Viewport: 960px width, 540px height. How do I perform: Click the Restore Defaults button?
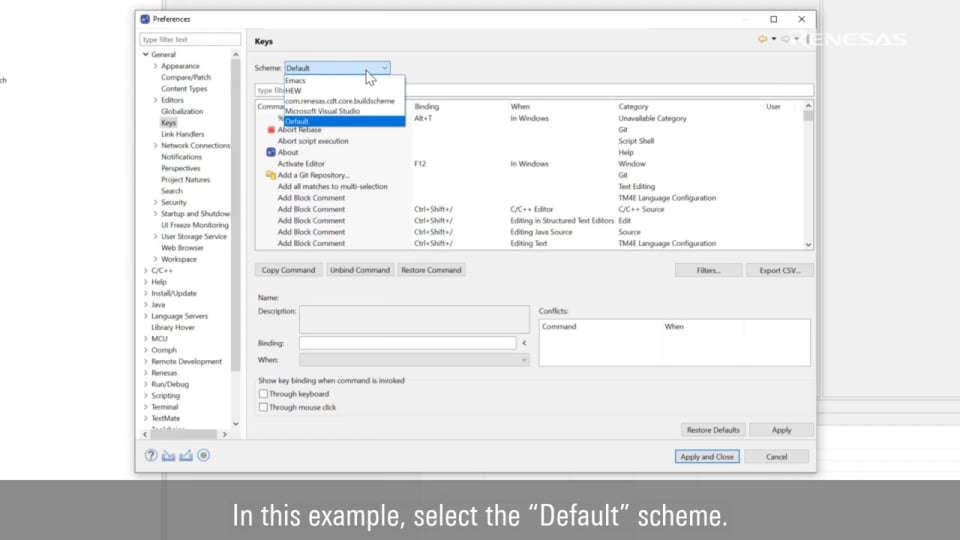[x=712, y=430]
